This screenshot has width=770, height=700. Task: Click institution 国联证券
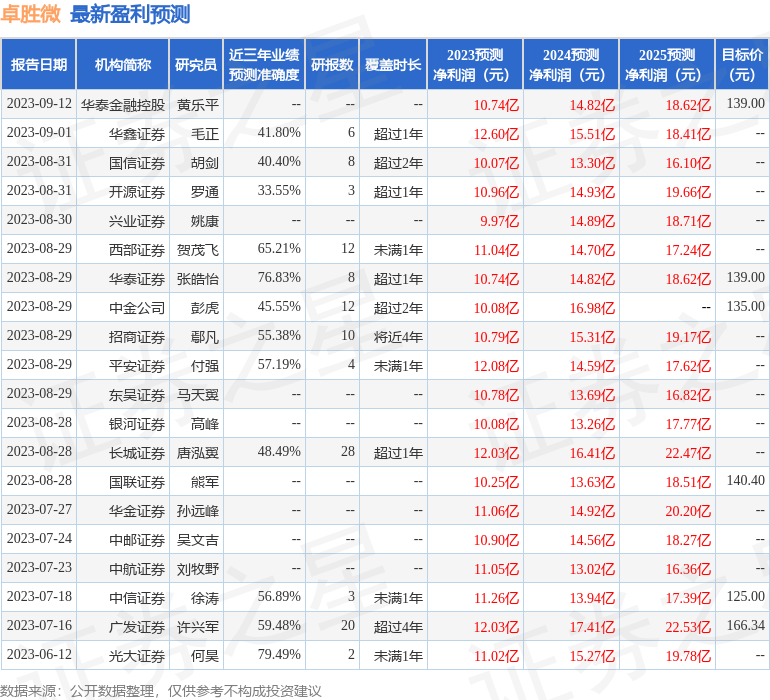137,482
